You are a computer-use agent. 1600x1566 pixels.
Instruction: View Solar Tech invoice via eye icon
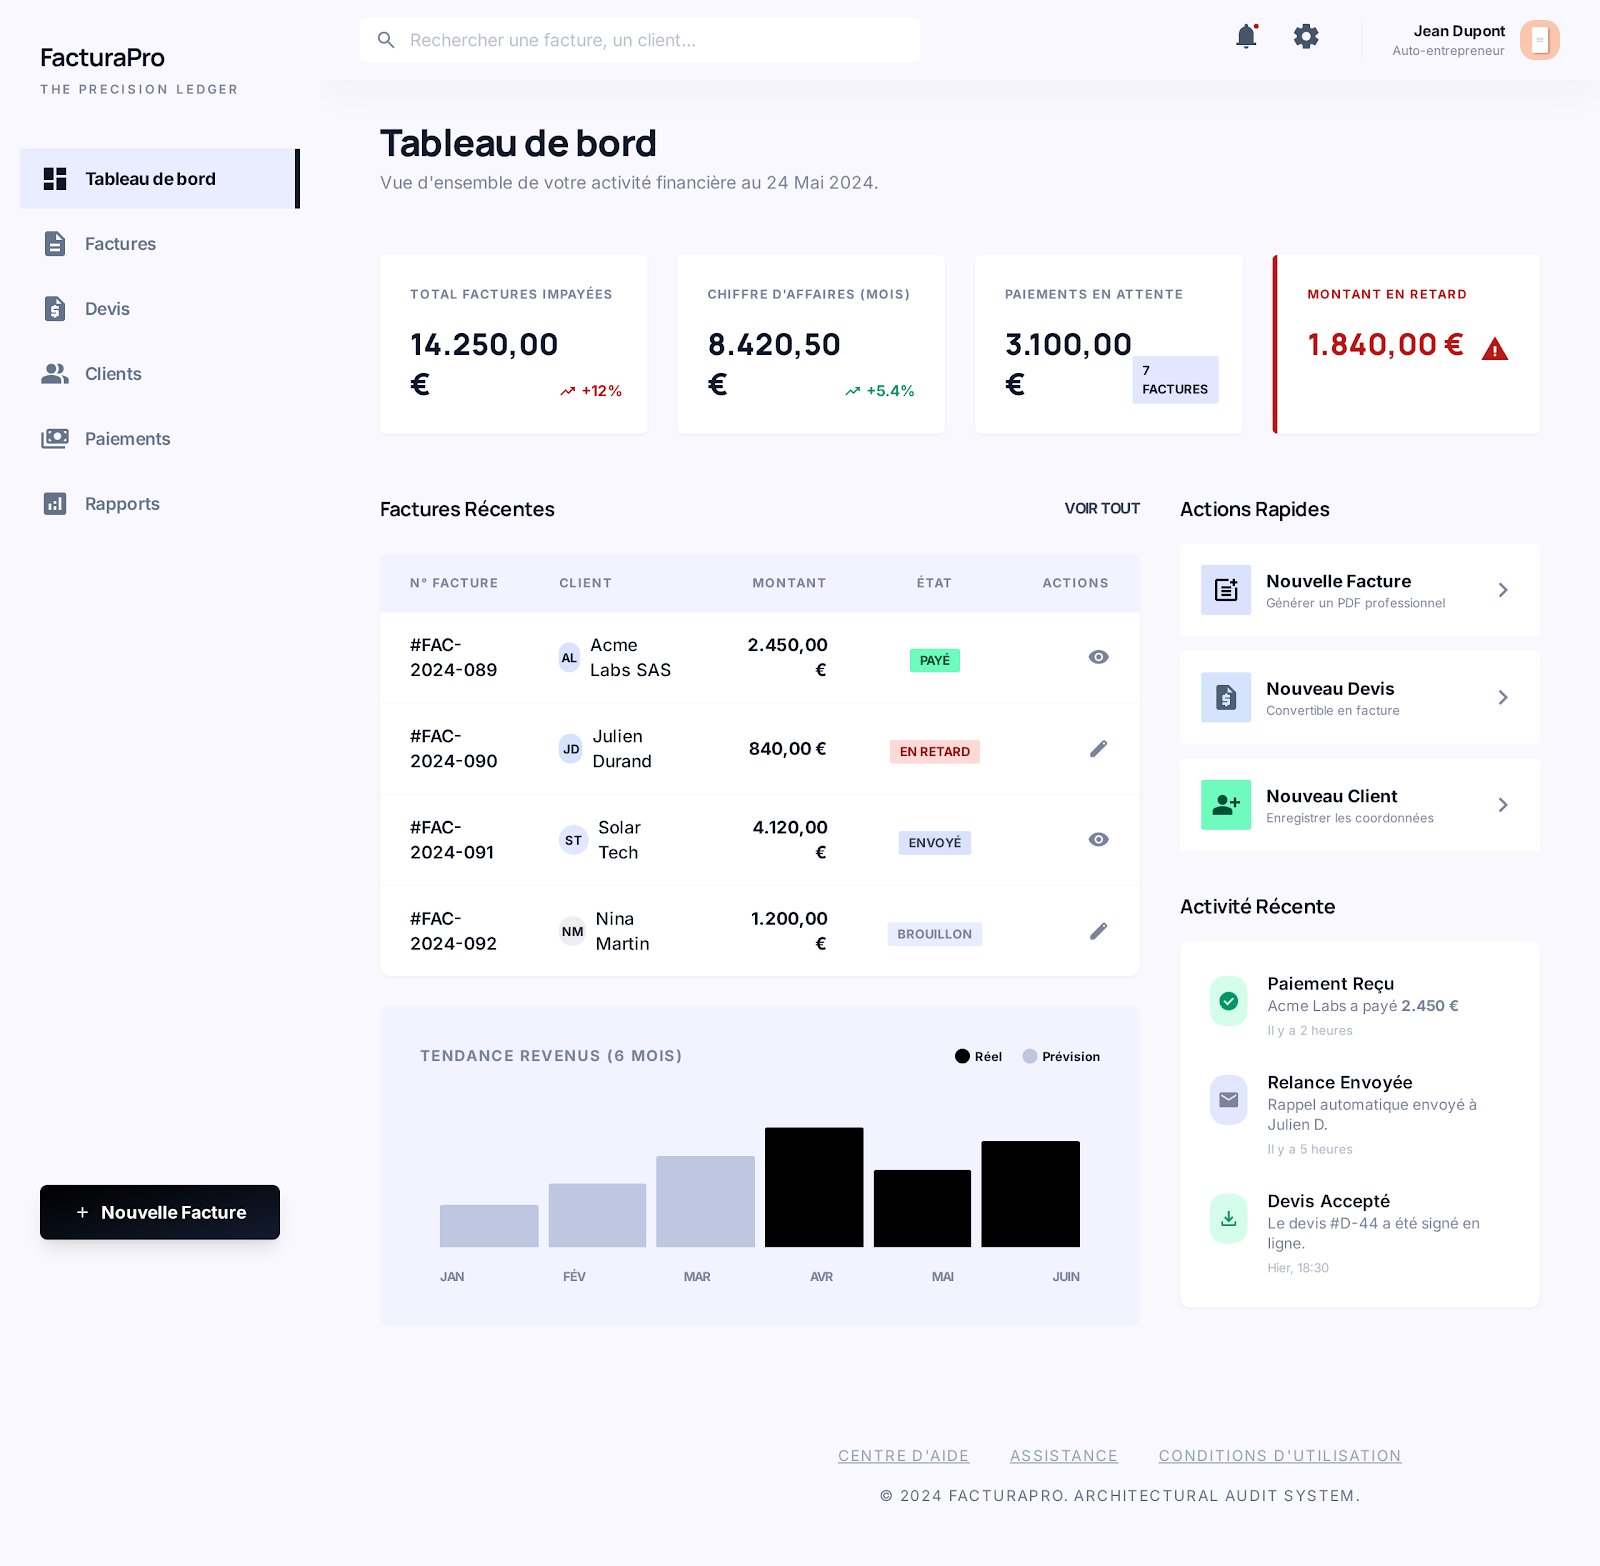tap(1098, 840)
